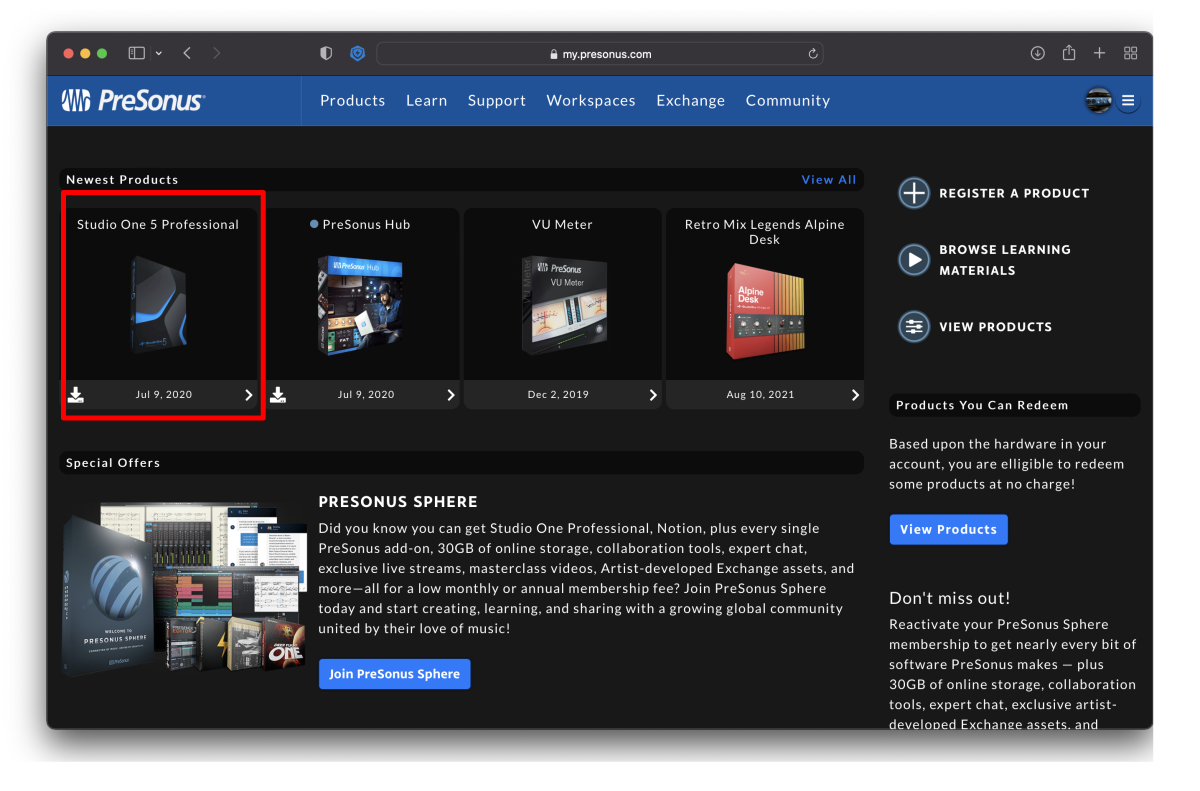Click Products You Can Redeem header
1200x791 pixels.
point(982,405)
